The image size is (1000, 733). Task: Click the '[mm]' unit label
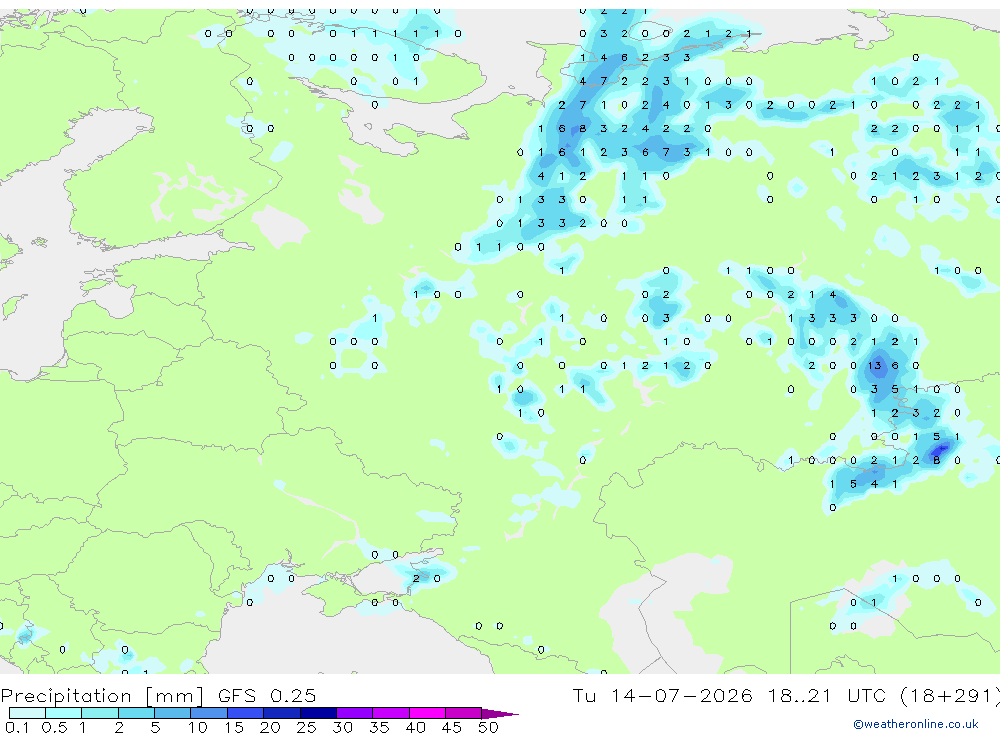[175, 696]
